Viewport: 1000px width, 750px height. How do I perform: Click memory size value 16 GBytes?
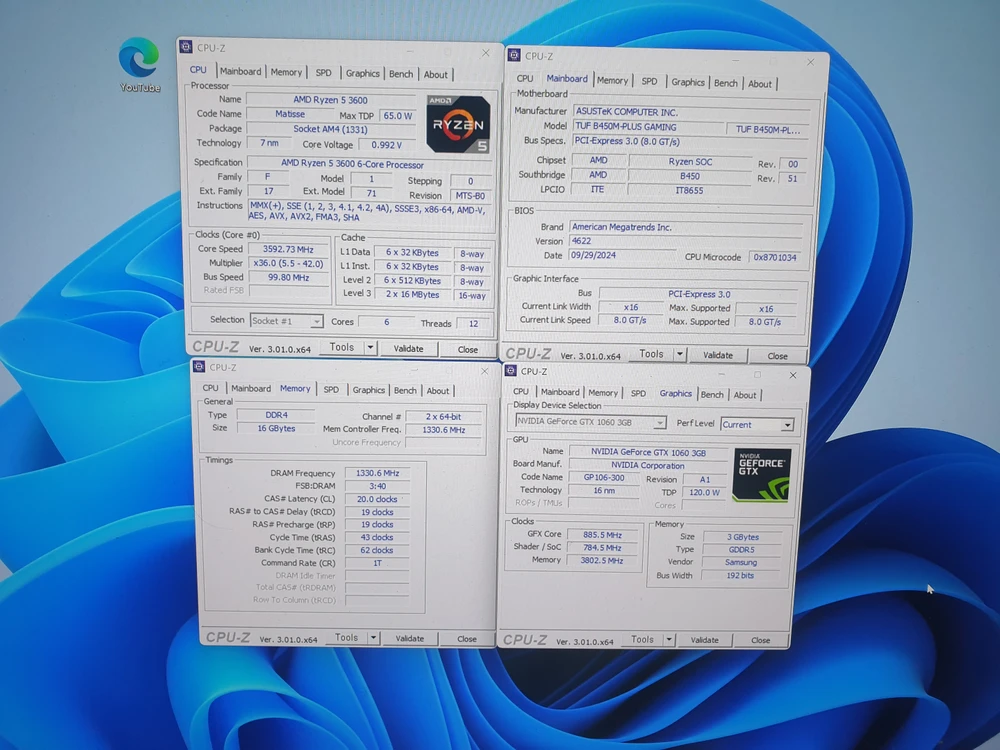(276, 429)
